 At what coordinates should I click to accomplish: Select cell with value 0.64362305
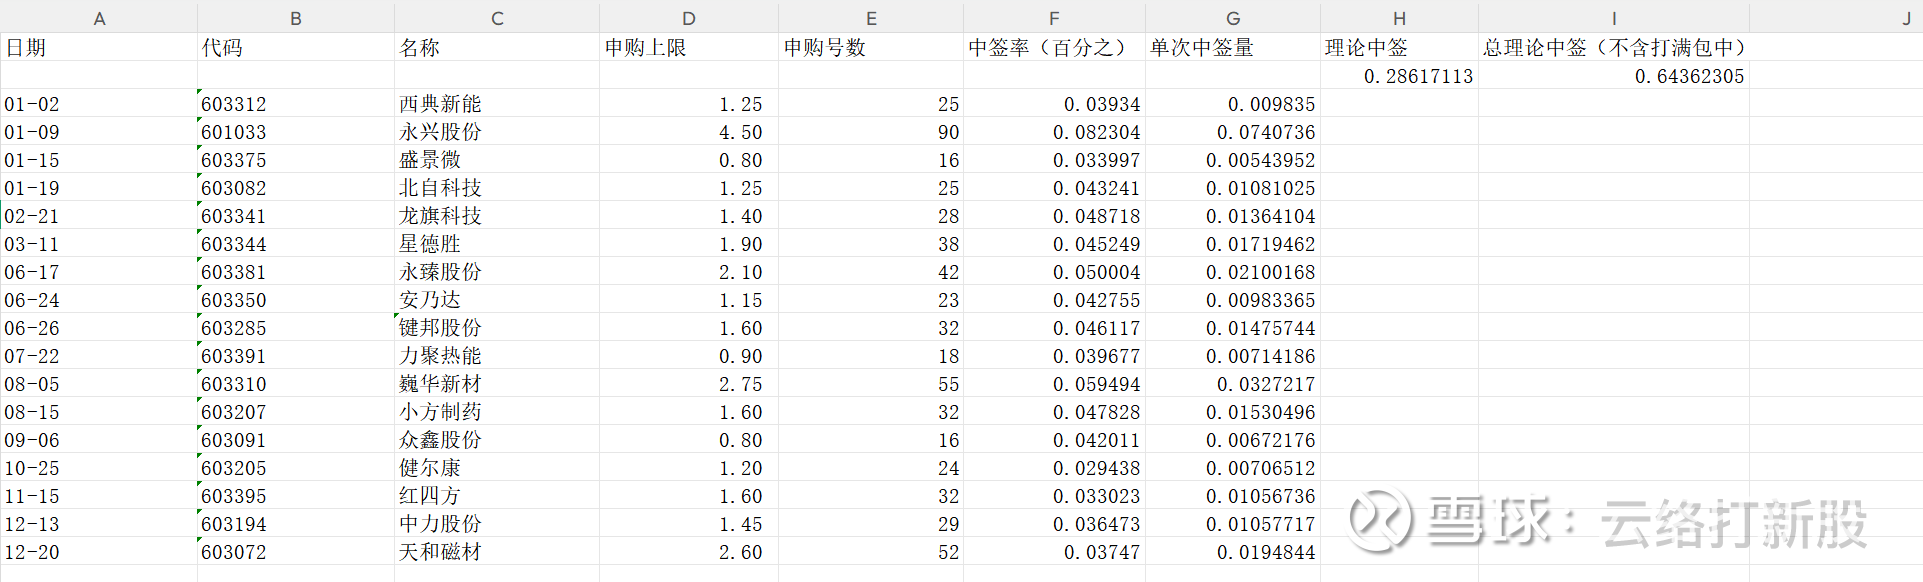point(1614,75)
